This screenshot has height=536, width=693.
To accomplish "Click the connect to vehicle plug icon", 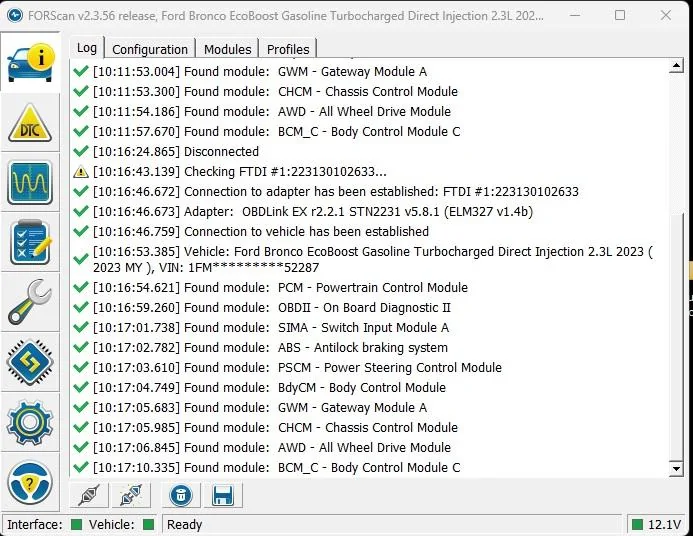I will 89,495.
